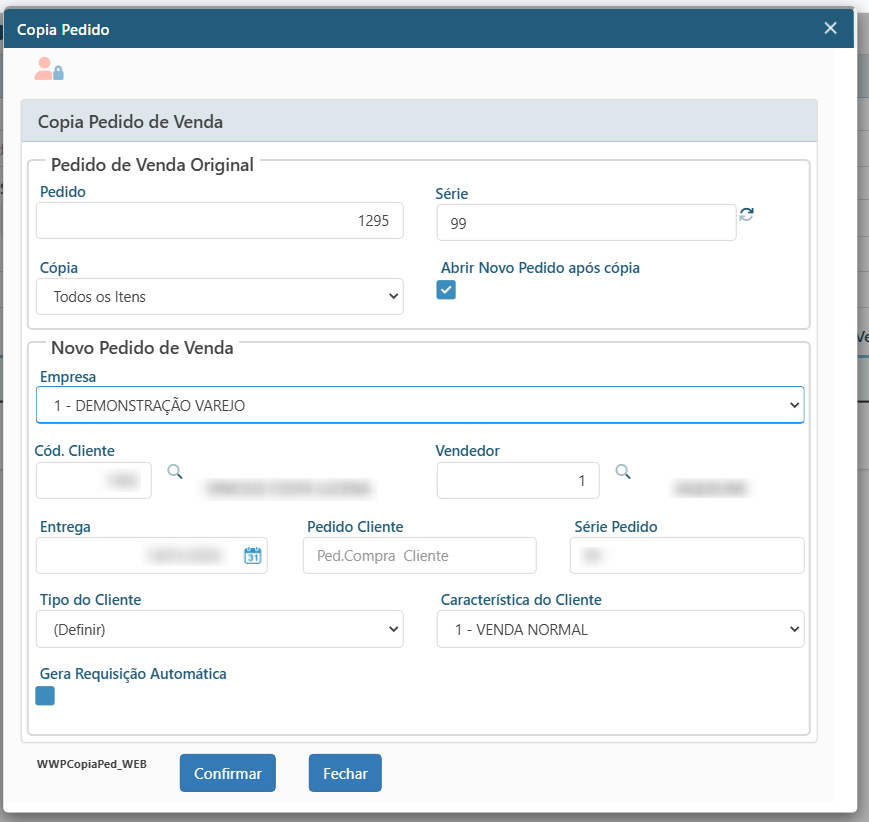Toggle Gera Requisição Automática checkbox
Screen dimensions: 869x822
[x=45, y=696]
